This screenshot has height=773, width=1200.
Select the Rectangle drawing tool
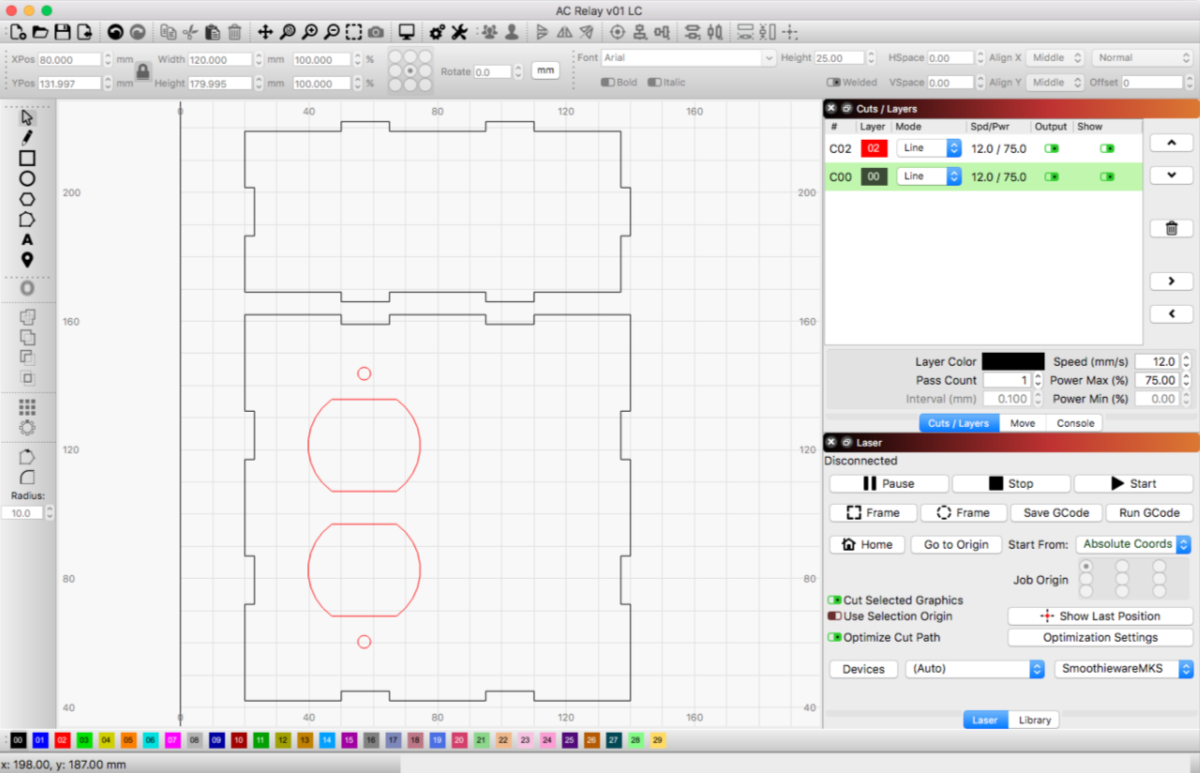click(x=27, y=157)
